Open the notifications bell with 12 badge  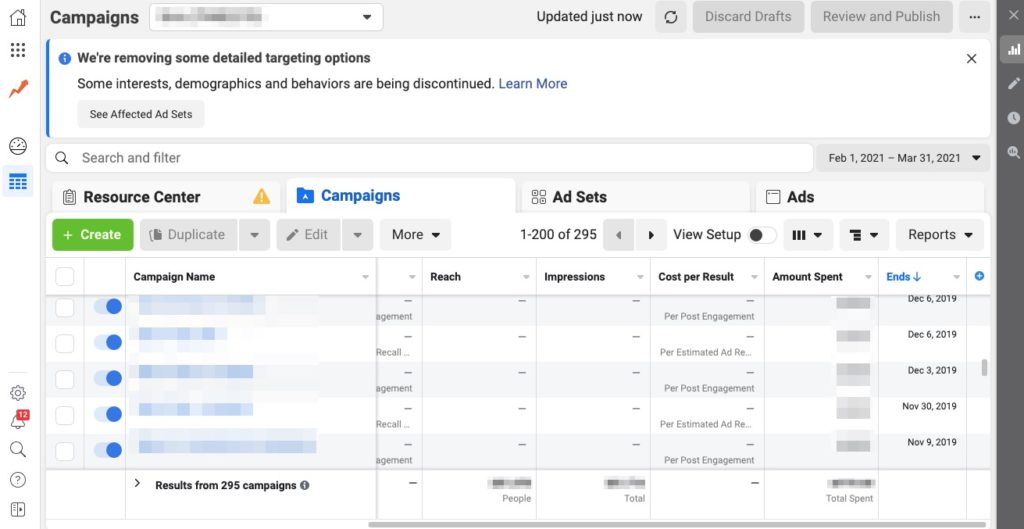pos(18,421)
